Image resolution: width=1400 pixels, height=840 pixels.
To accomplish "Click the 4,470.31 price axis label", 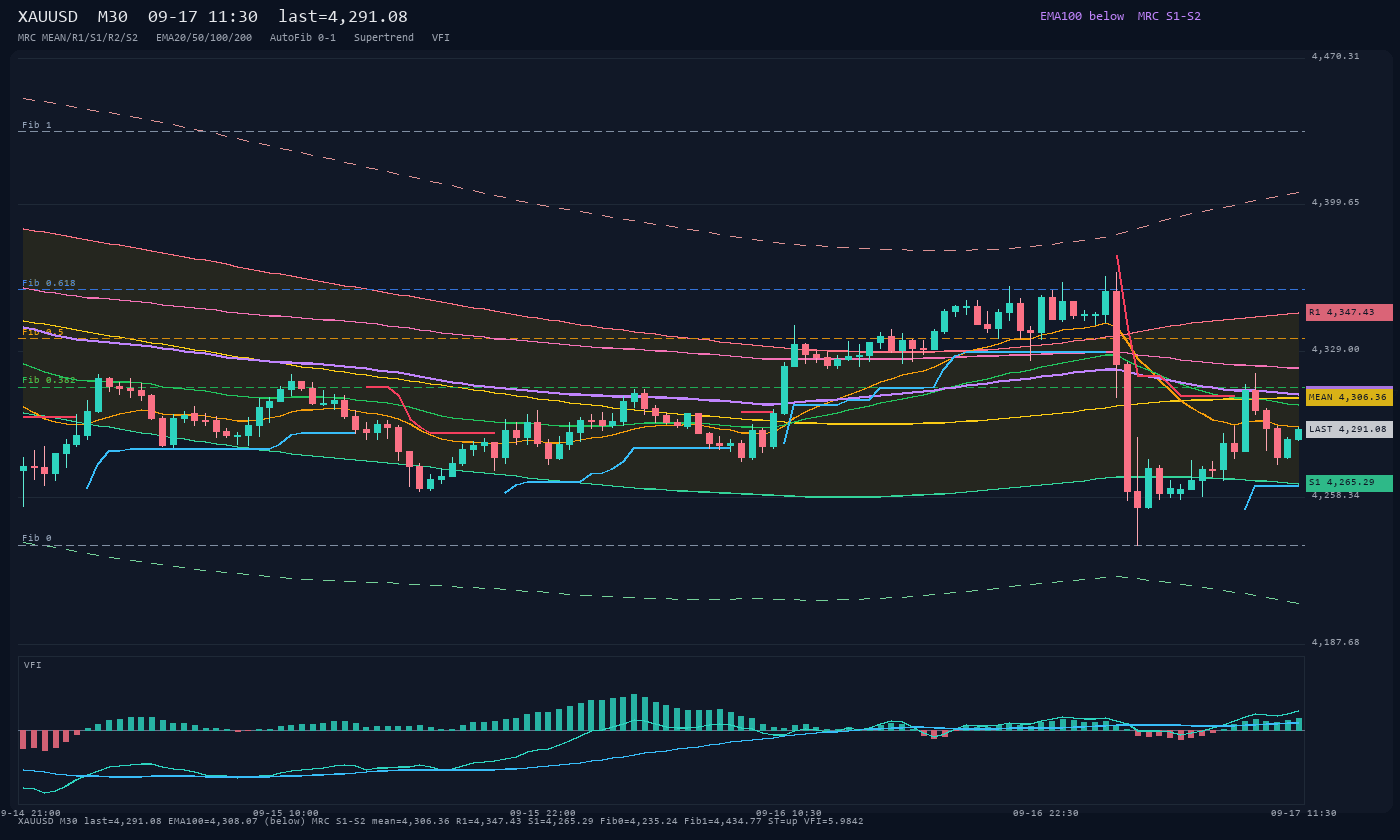I will [1335, 56].
